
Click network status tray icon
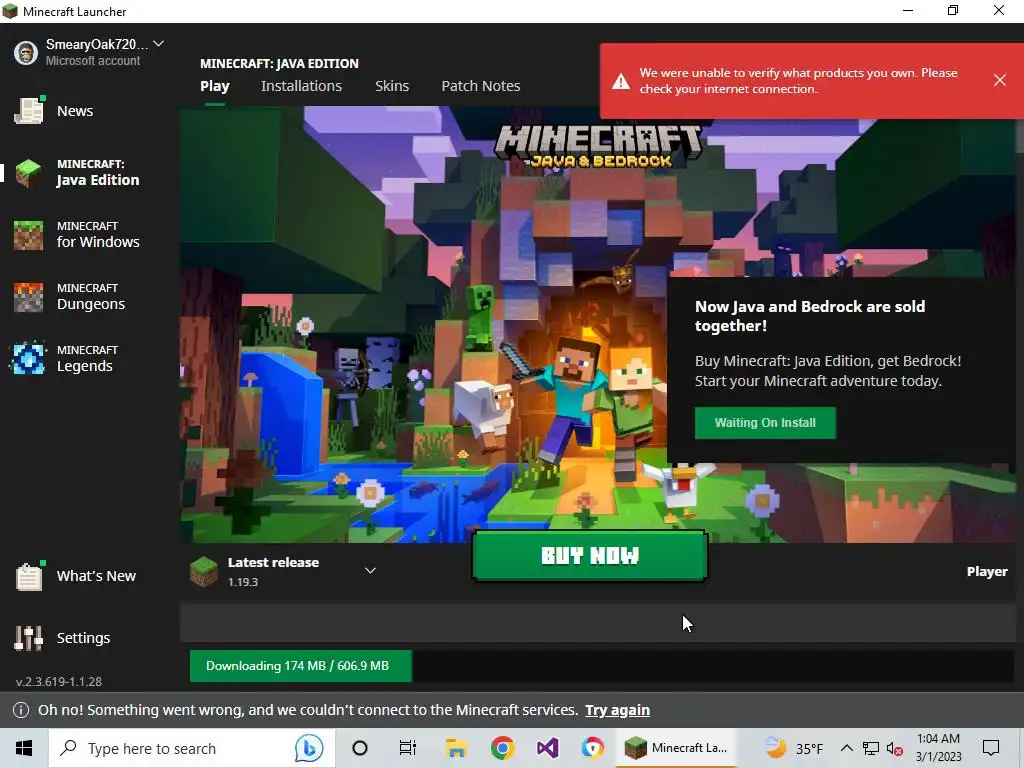click(871, 748)
